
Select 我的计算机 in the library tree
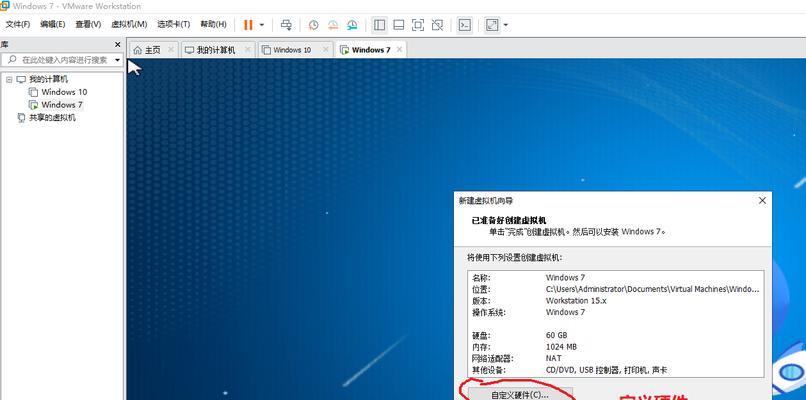coord(48,79)
